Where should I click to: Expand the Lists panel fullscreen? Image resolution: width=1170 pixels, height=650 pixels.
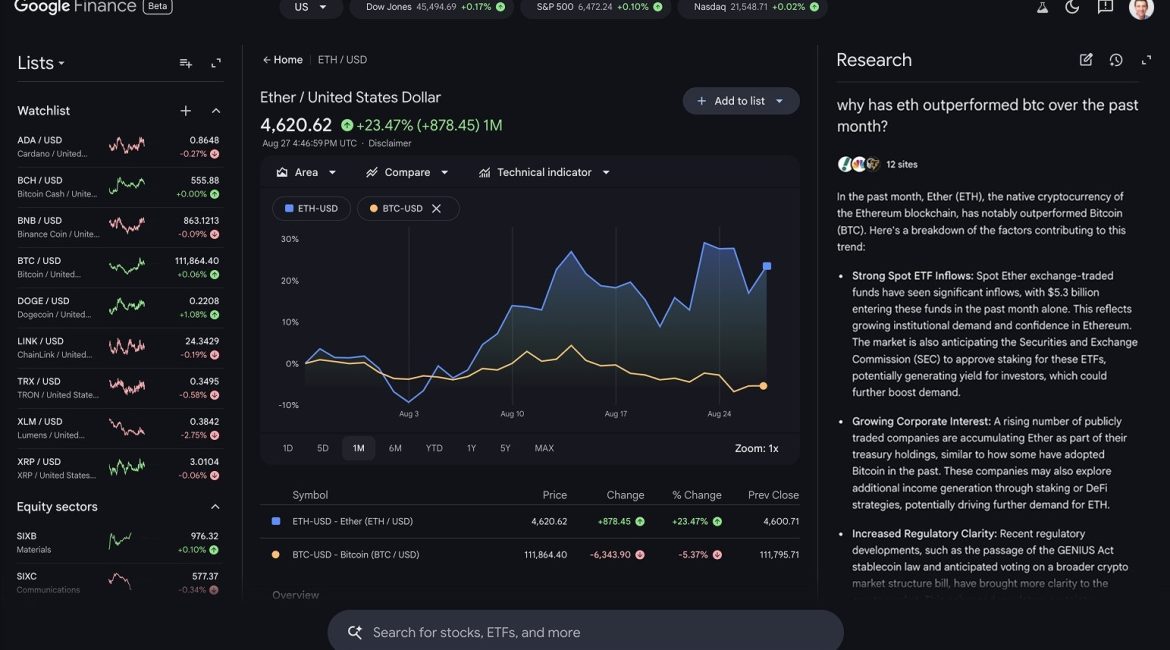[x=216, y=63]
